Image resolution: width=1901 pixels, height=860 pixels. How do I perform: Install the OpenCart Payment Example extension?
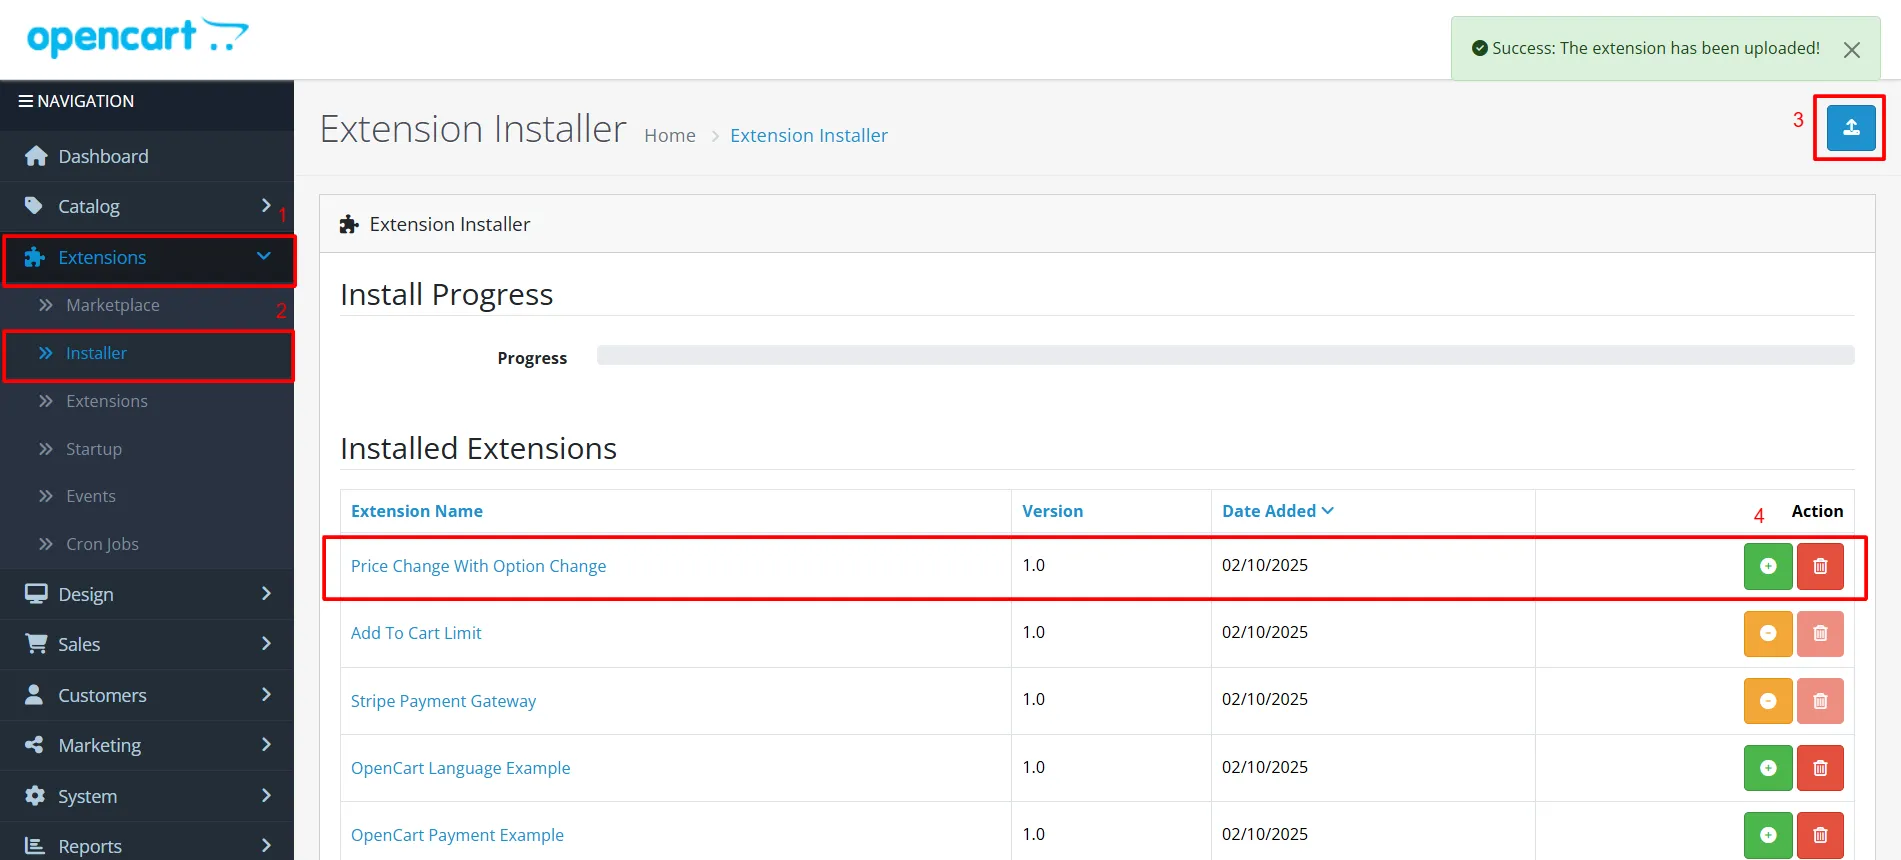tap(1767, 835)
